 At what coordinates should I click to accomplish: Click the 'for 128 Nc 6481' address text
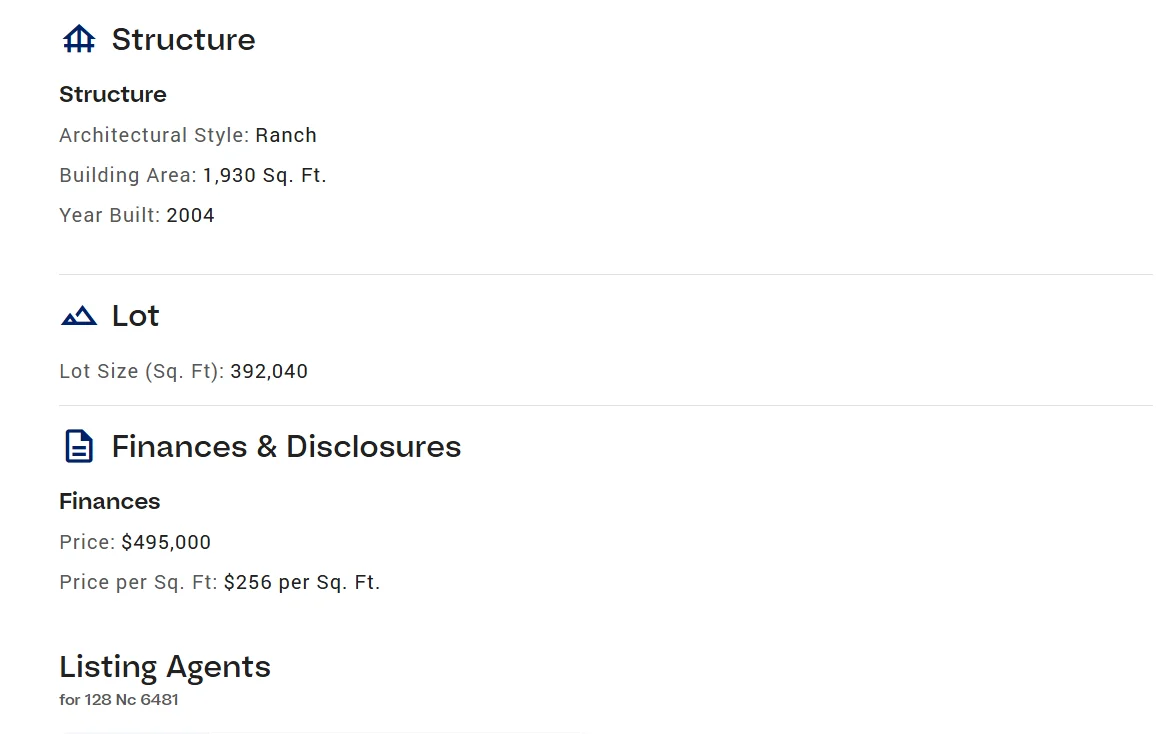click(x=119, y=700)
